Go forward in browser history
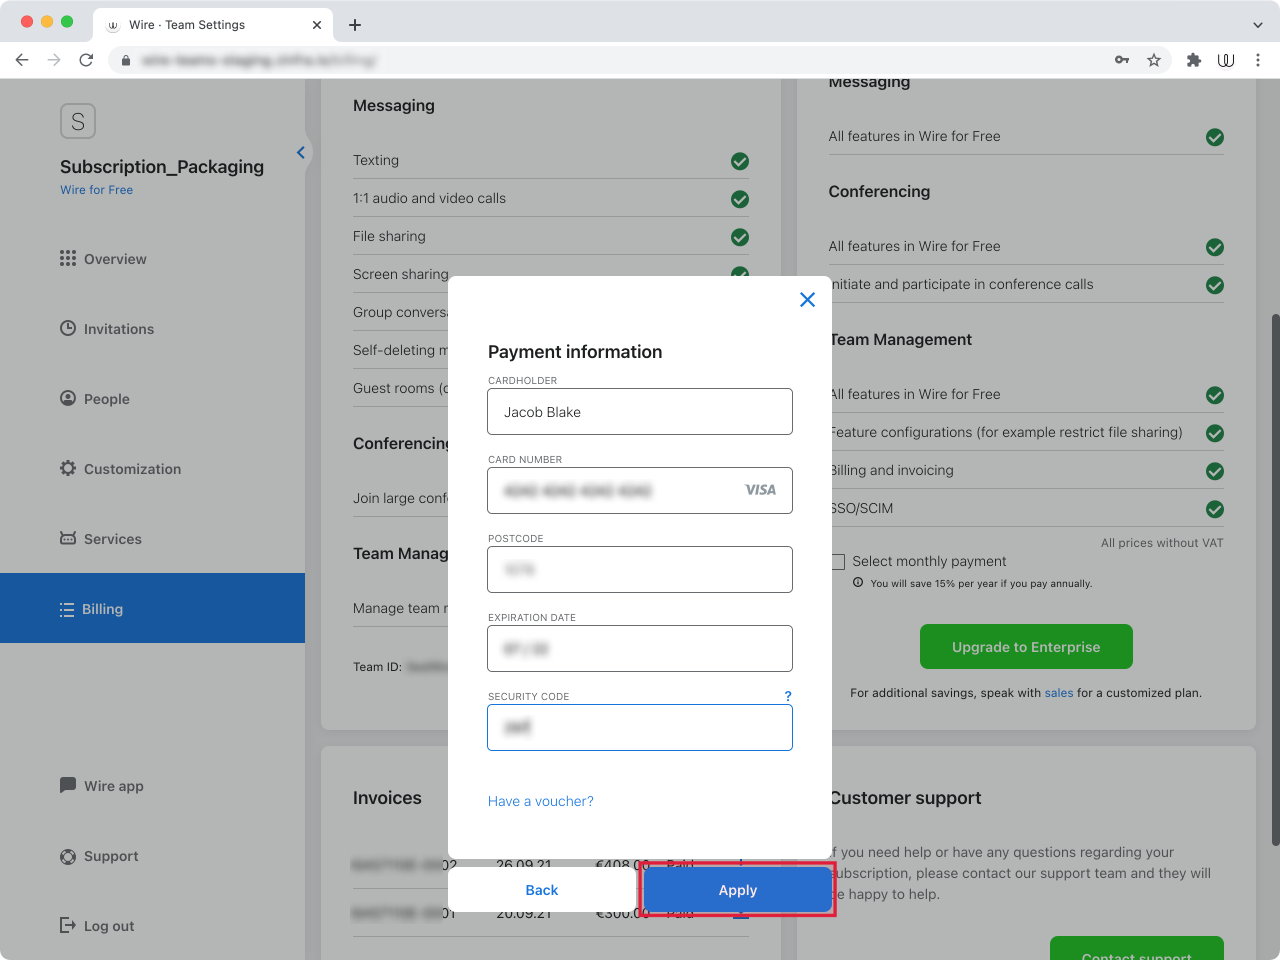This screenshot has width=1280, height=960. click(54, 60)
